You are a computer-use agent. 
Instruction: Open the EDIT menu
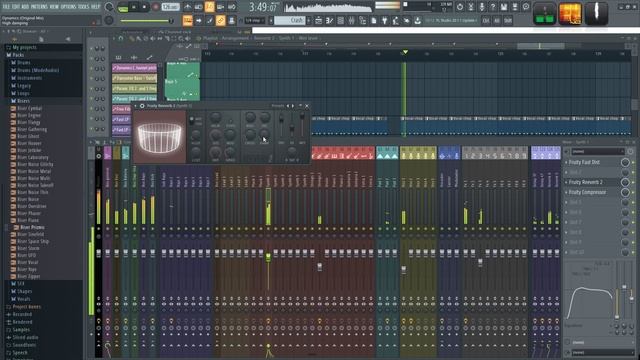point(16,7)
